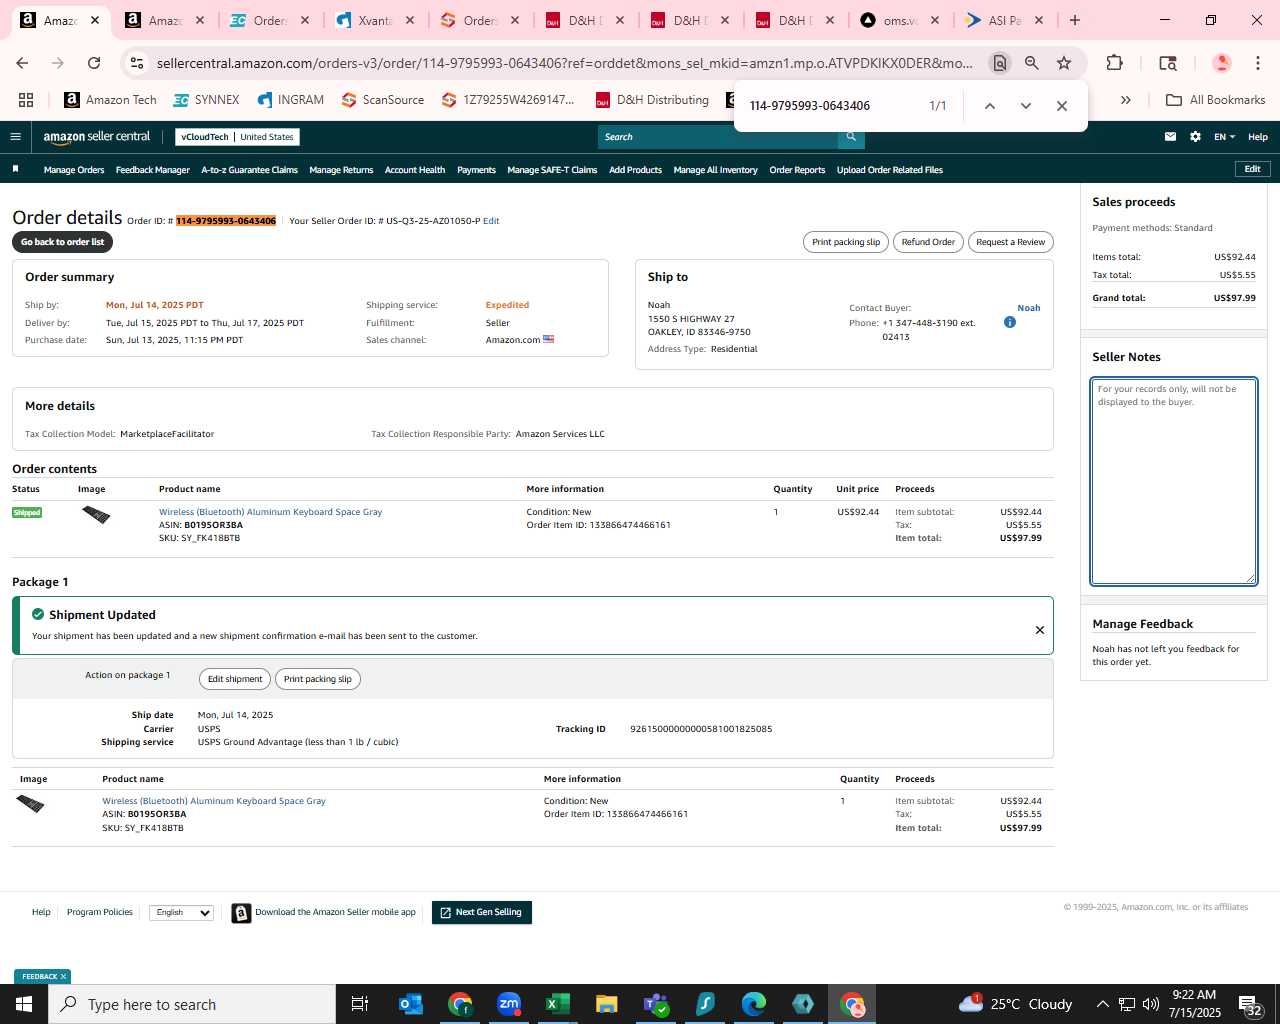Click the bookmark flag icon in the navigation bar

pyautogui.click(x=15, y=169)
